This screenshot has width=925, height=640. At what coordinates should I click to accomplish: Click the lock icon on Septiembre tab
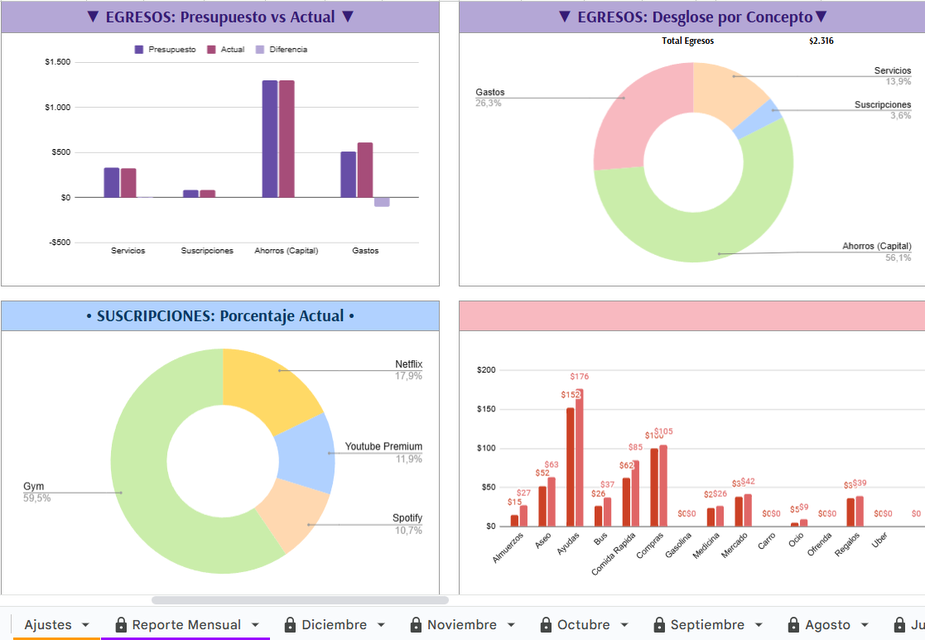tap(659, 625)
